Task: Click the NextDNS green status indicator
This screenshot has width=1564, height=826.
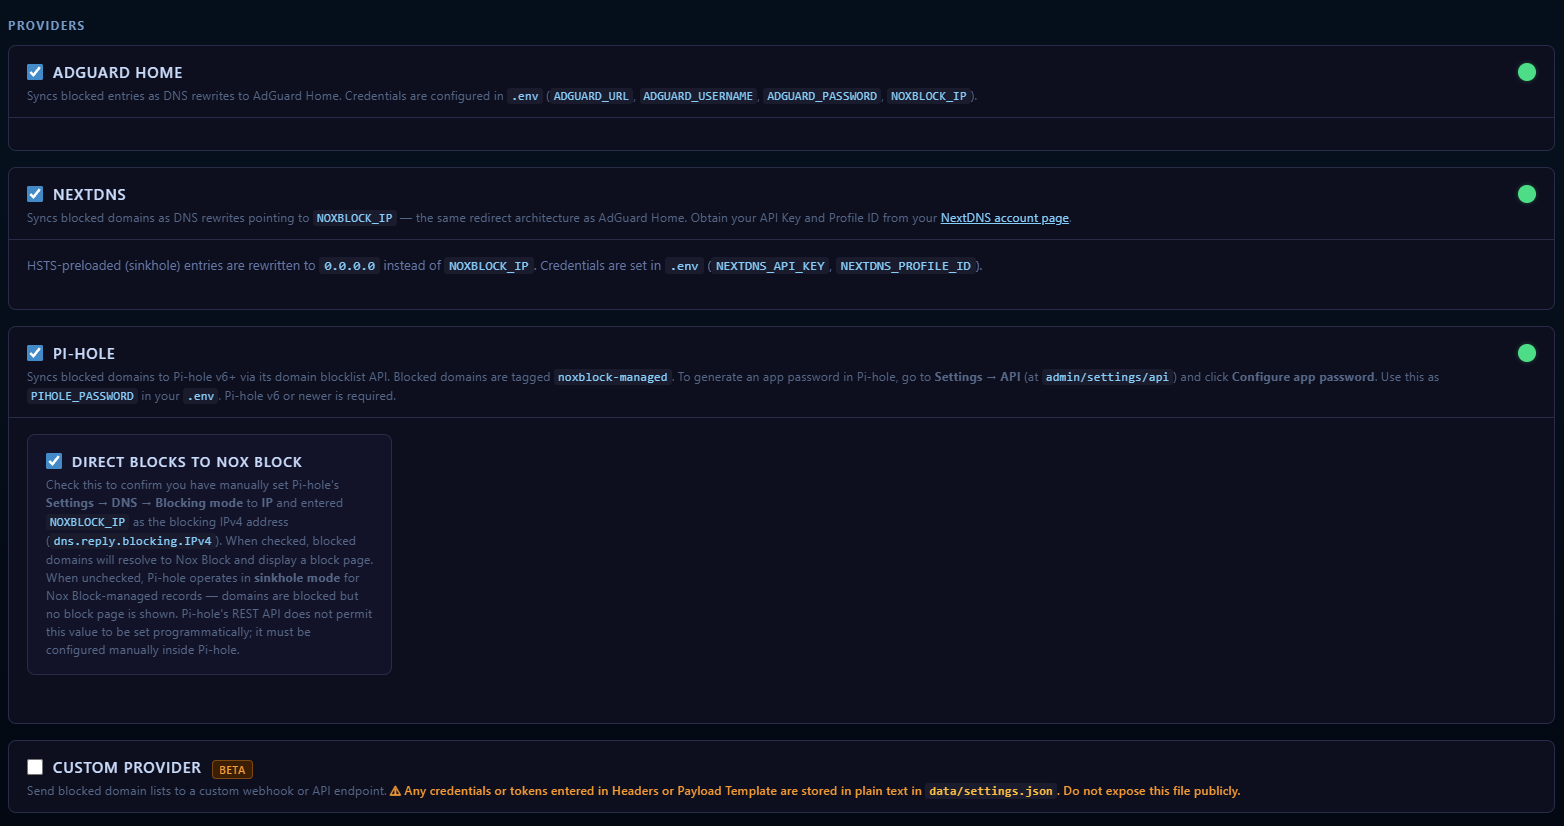Action: point(1527,194)
